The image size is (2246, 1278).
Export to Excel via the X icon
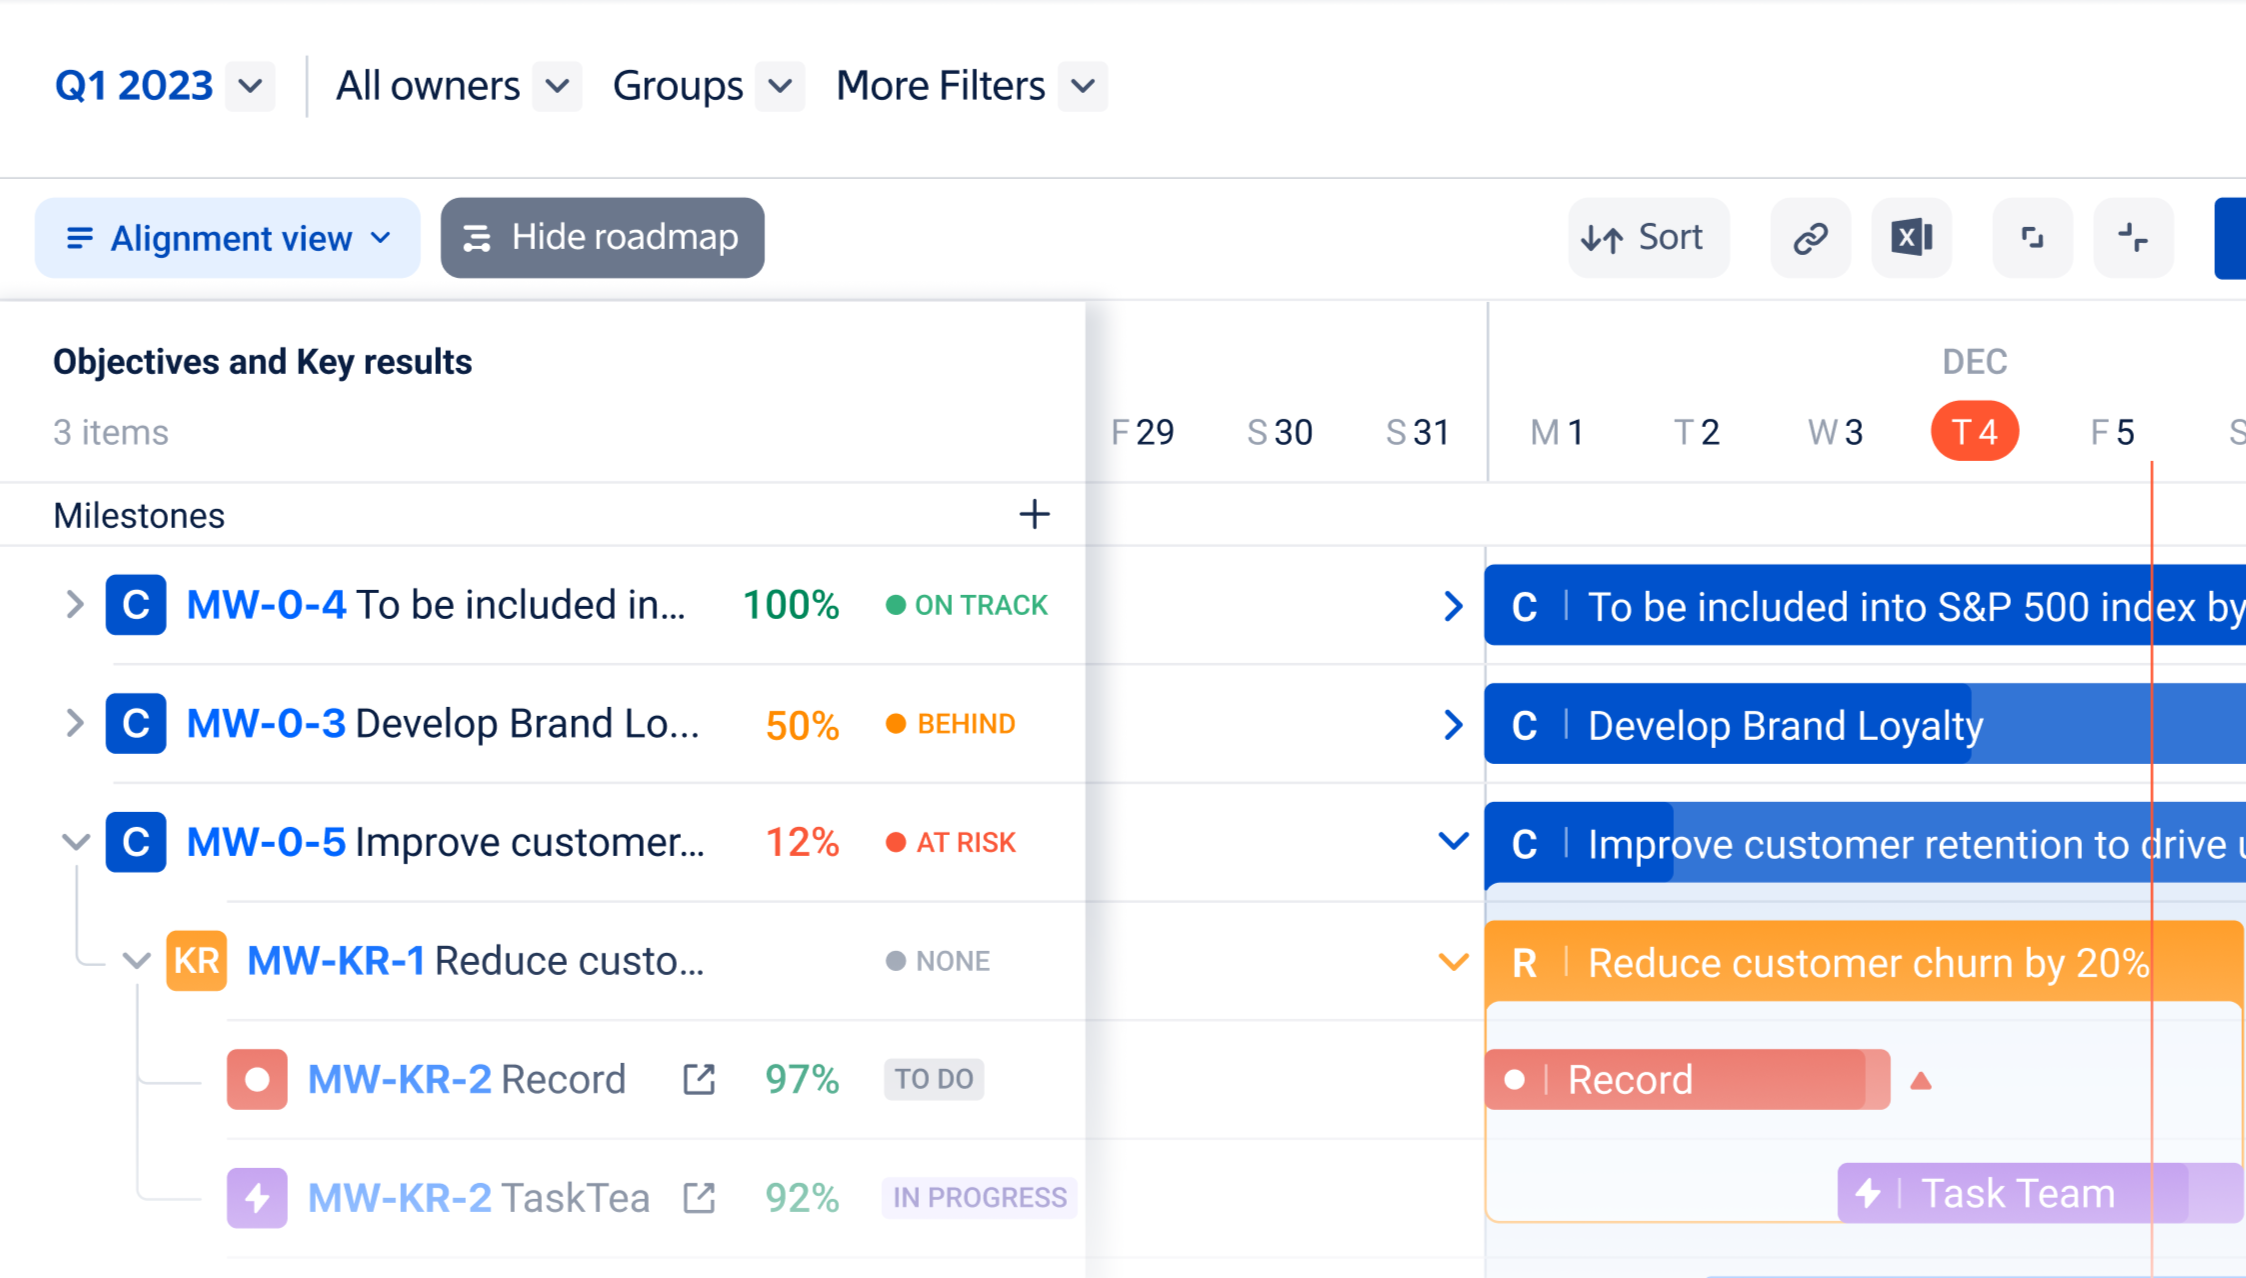pos(1911,238)
